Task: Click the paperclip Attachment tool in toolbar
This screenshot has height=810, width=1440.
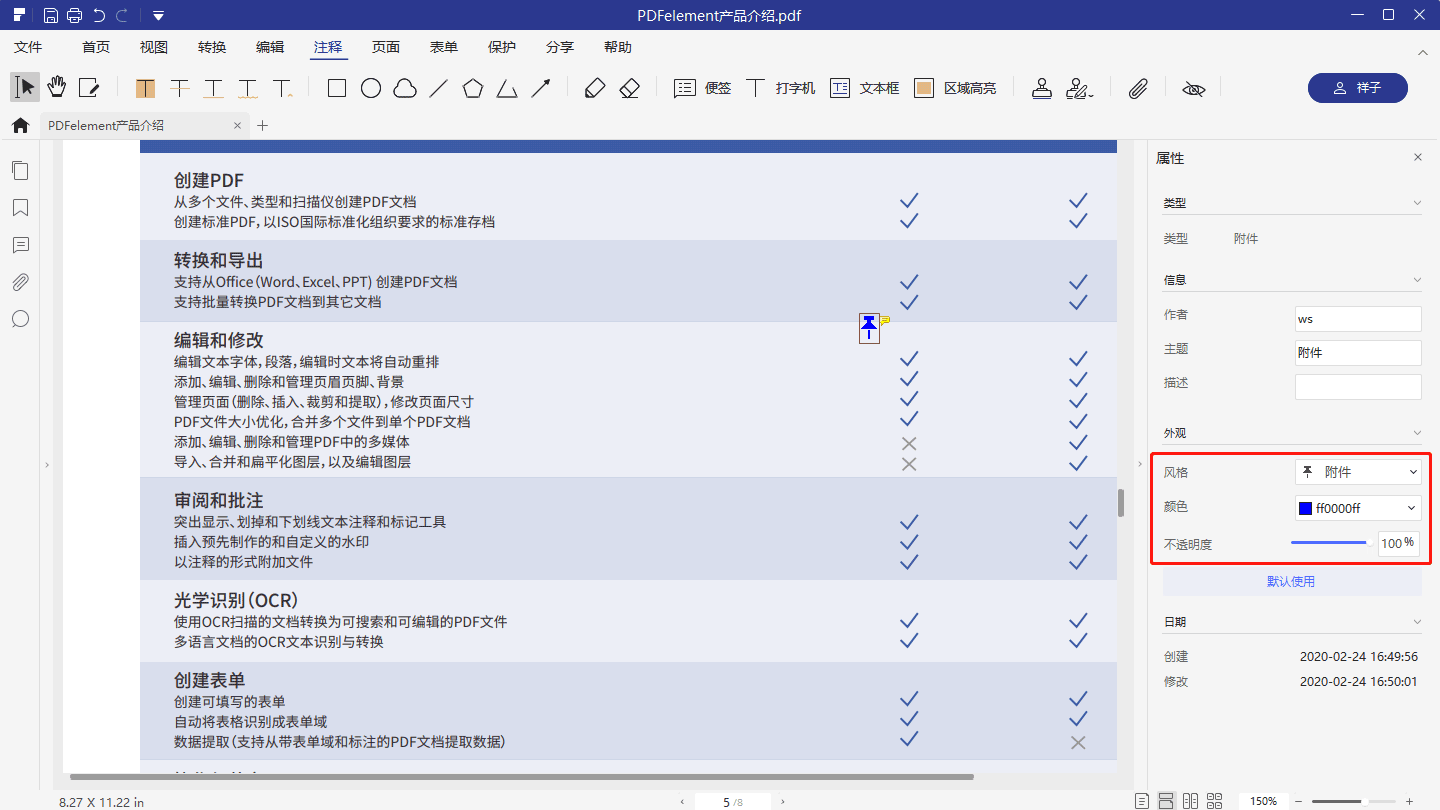Action: pyautogui.click(x=1138, y=88)
